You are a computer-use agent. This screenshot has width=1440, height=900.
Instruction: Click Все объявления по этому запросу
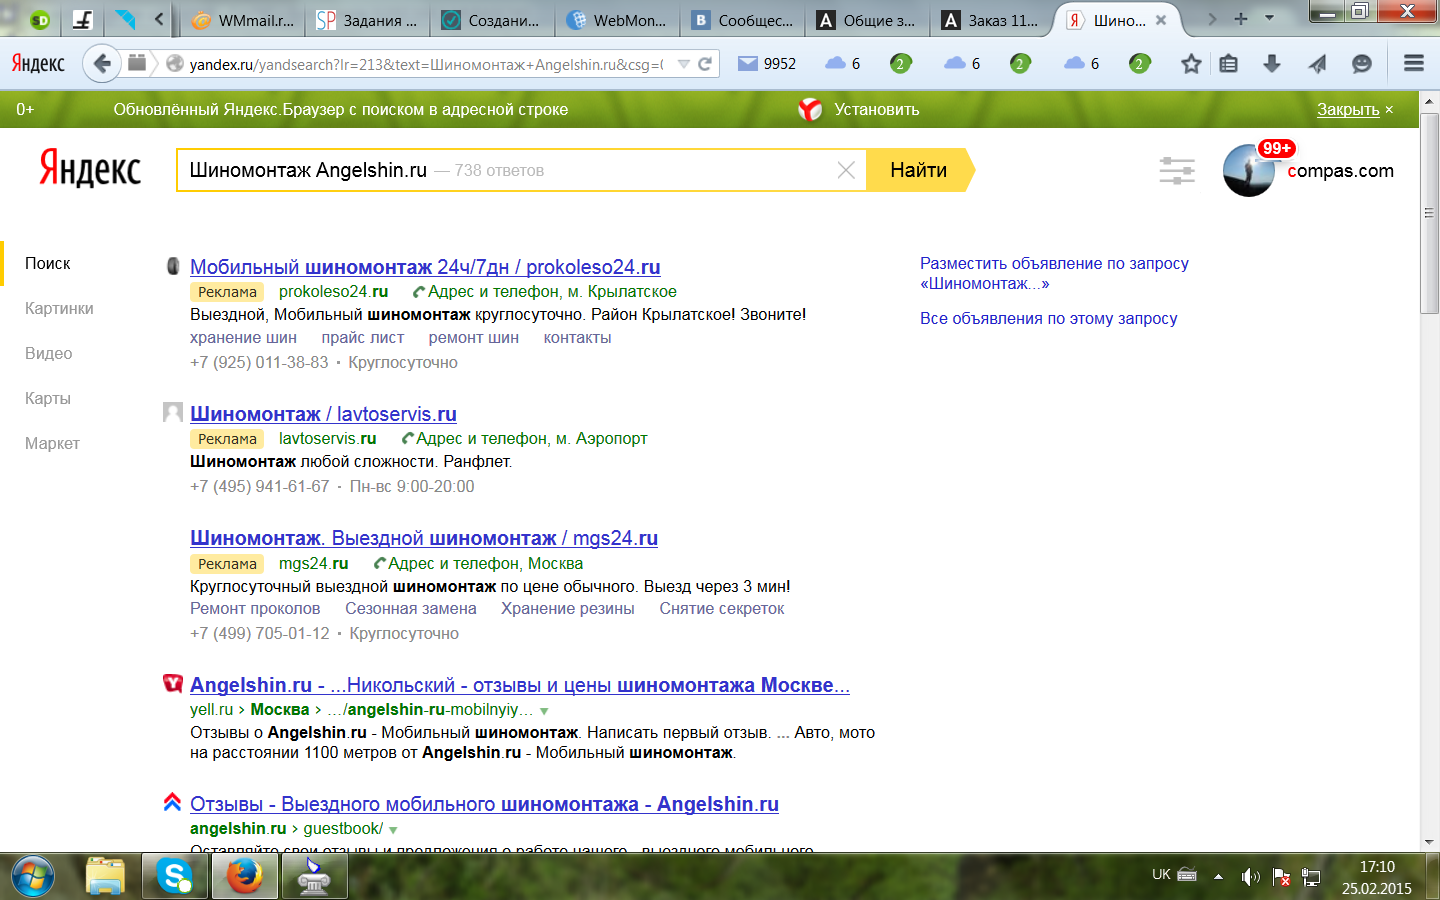[x=1049, y=319]
